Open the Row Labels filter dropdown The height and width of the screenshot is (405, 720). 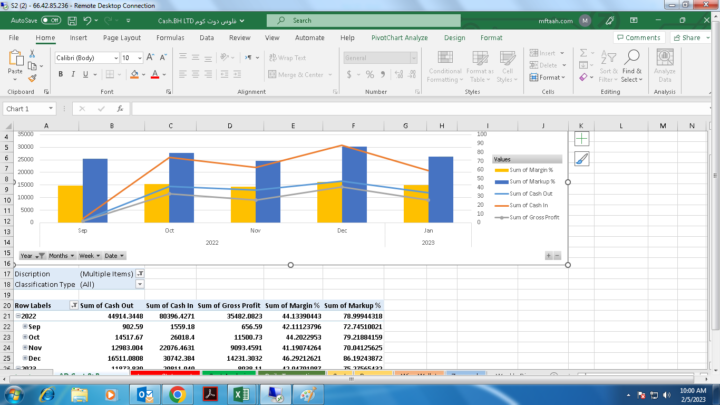pos(72,305)
